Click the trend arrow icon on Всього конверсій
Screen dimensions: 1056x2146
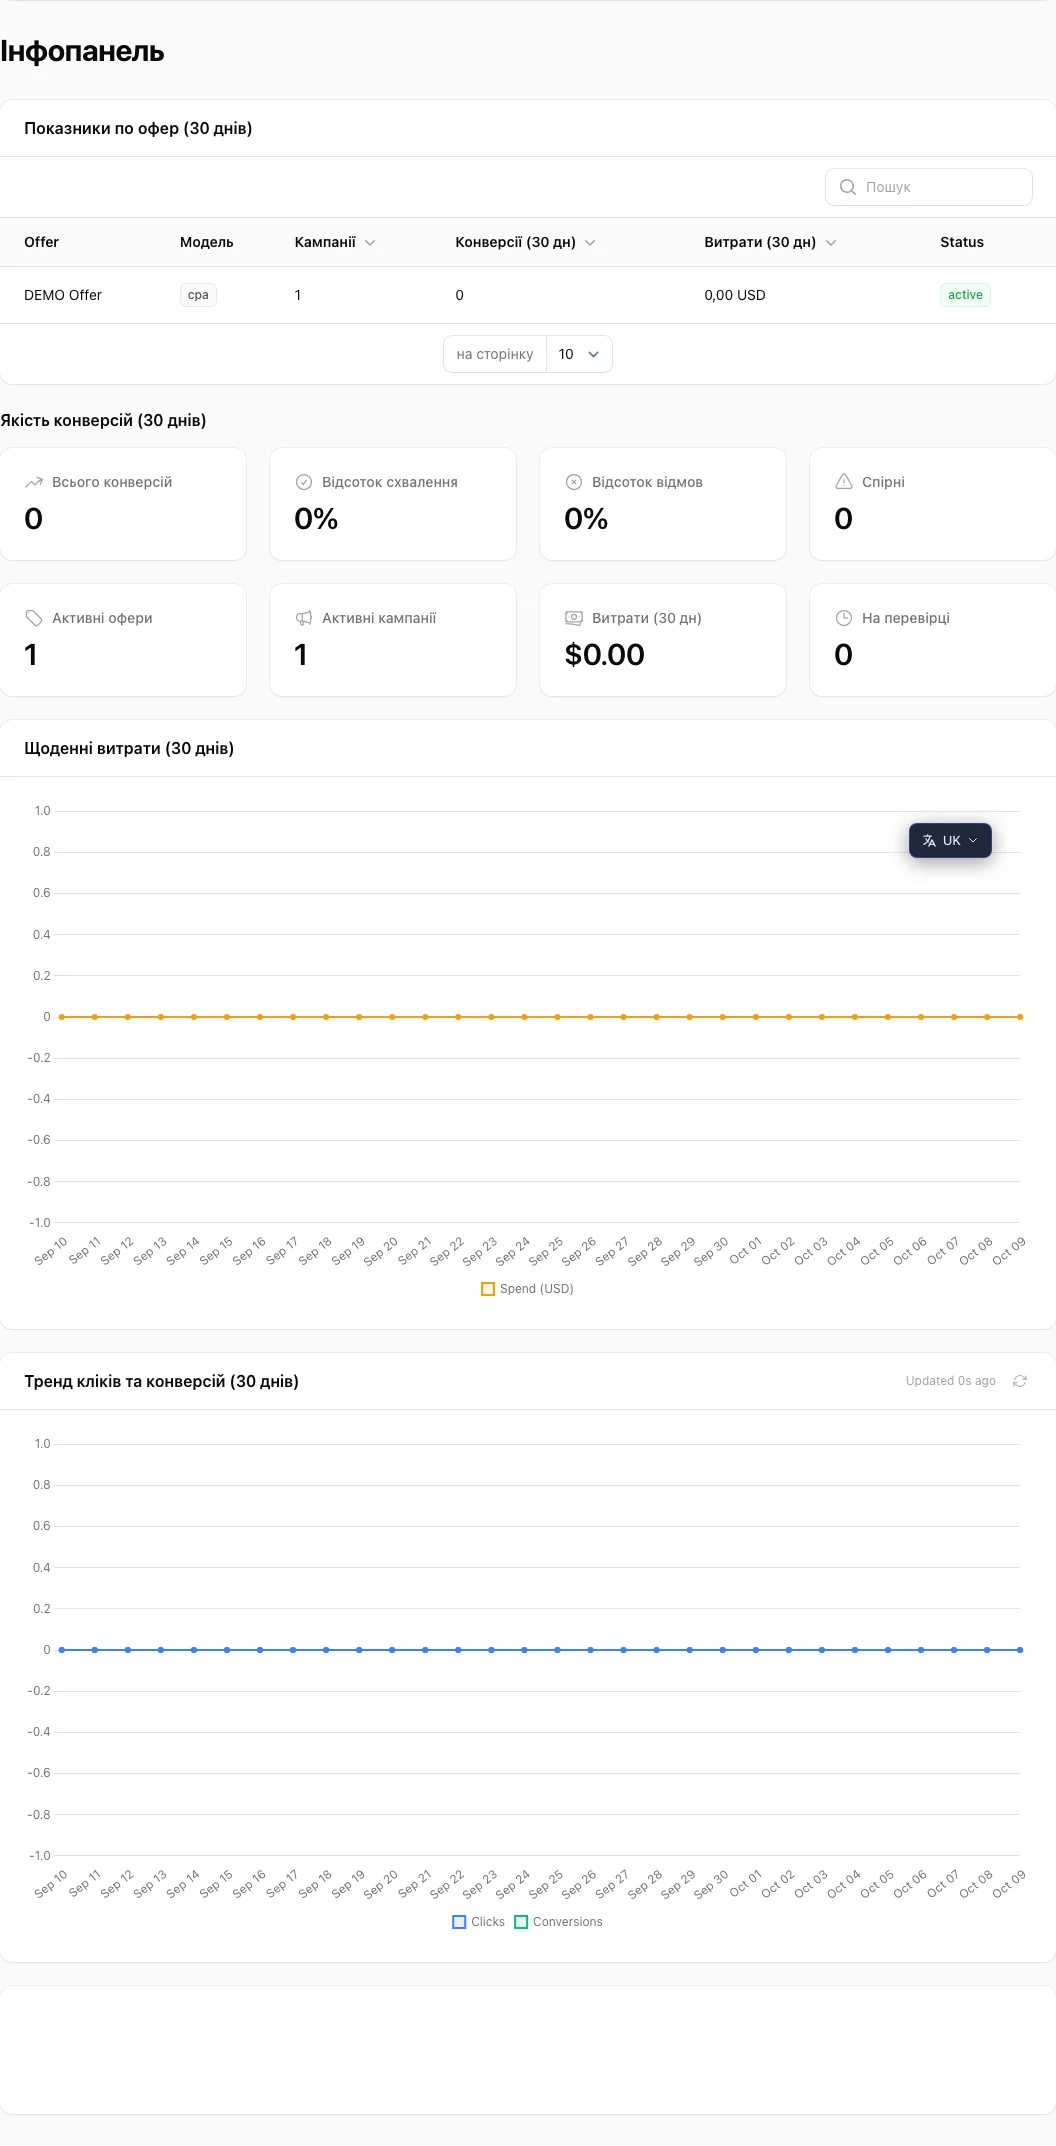34,482
